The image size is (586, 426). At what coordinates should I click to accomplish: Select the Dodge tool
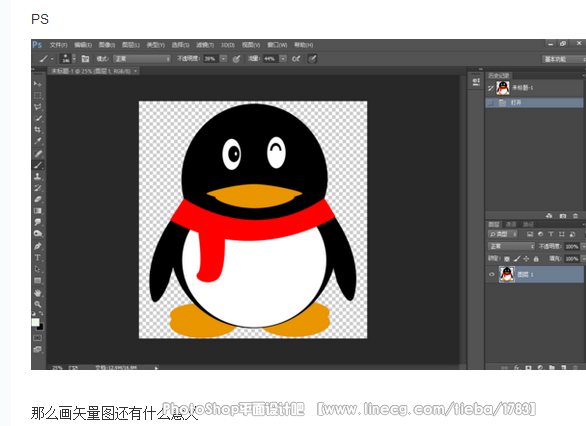click(x=37, y=234)
